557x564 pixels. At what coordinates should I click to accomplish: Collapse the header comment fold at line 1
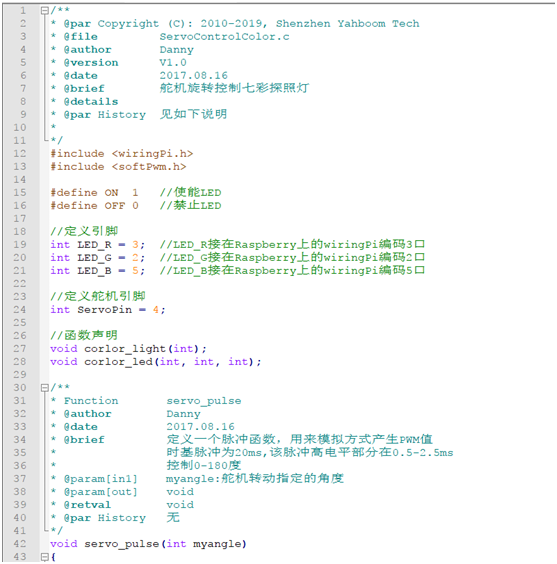45,11
